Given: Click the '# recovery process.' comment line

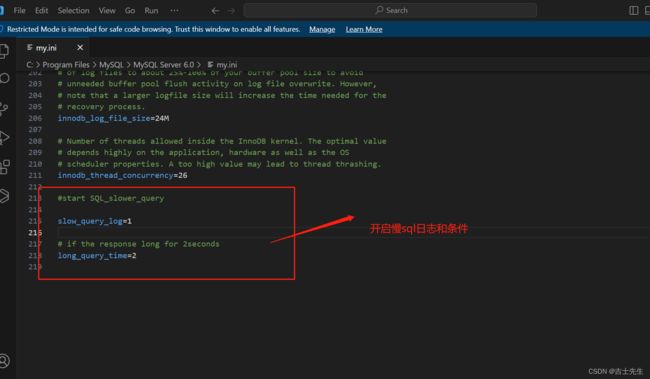Looking at the screenshot, I should [x=101, y=107].
